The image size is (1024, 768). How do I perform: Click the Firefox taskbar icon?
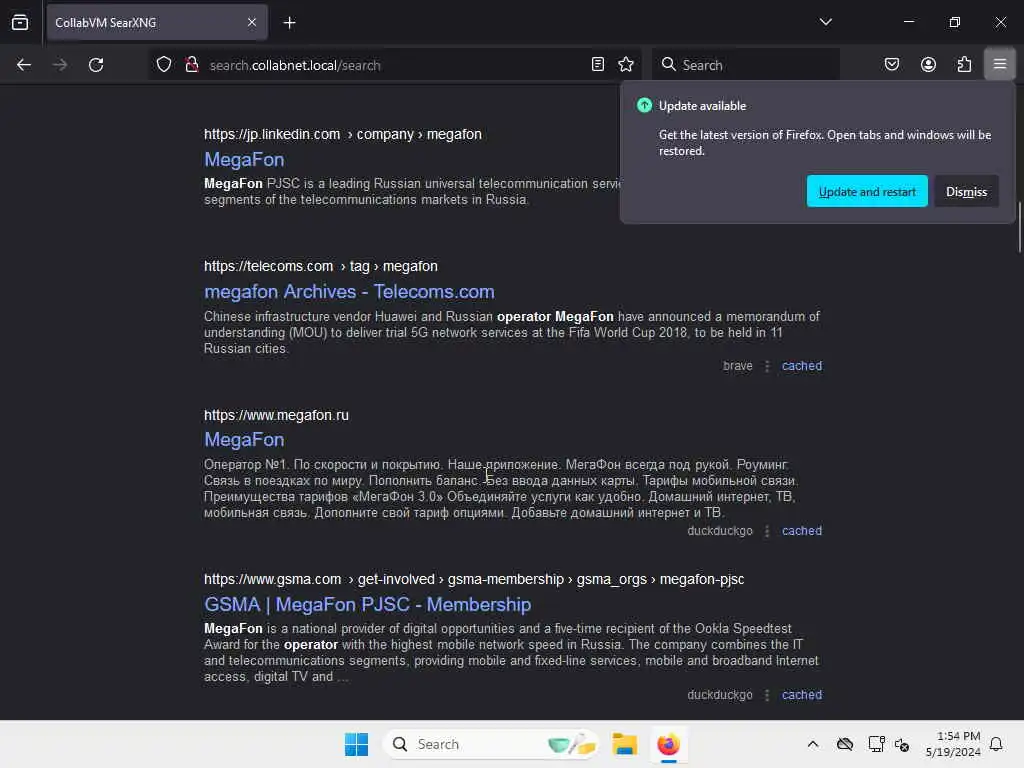click(668, 744)
